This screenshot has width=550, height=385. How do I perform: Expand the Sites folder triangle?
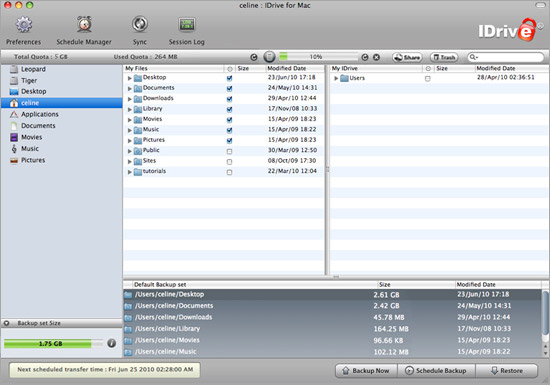pos(129,162)
